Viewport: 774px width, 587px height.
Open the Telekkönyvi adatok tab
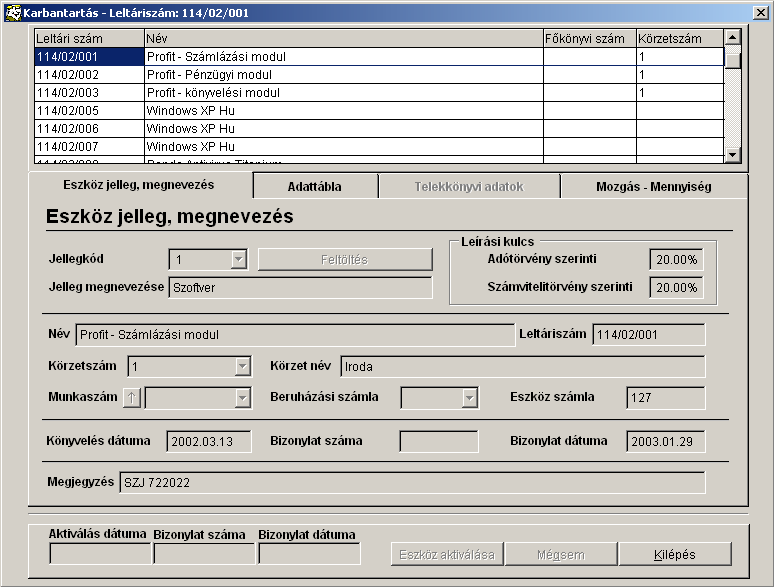click(469, 187)
